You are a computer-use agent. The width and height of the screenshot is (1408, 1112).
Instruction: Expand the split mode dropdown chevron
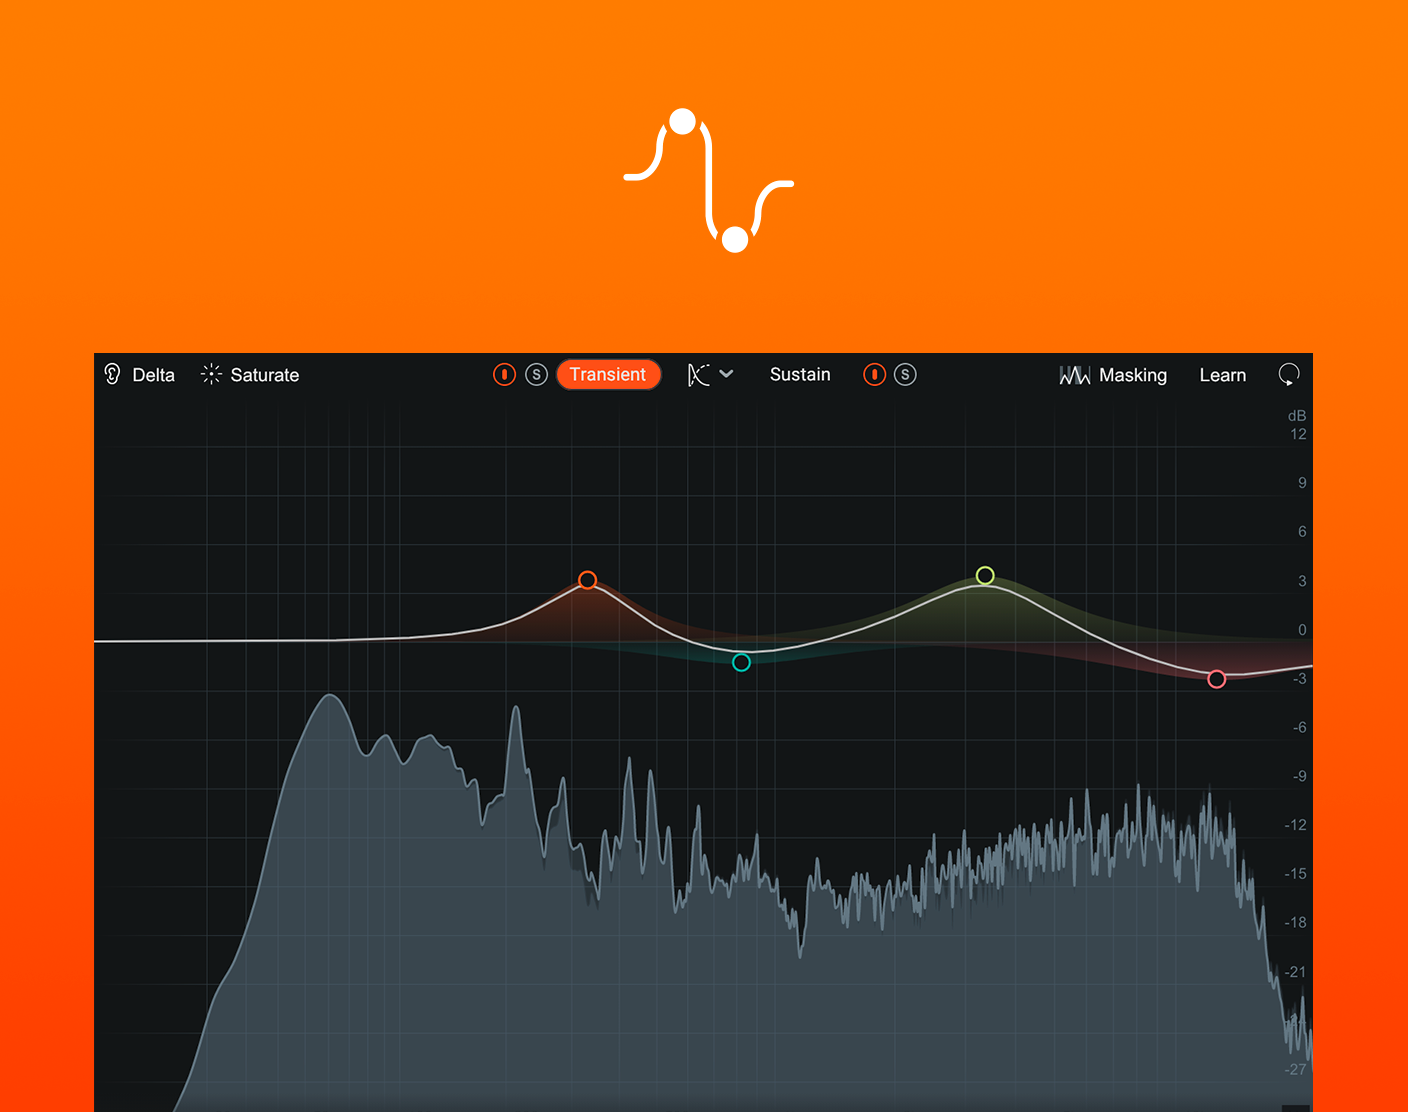(x=727, y=374)
